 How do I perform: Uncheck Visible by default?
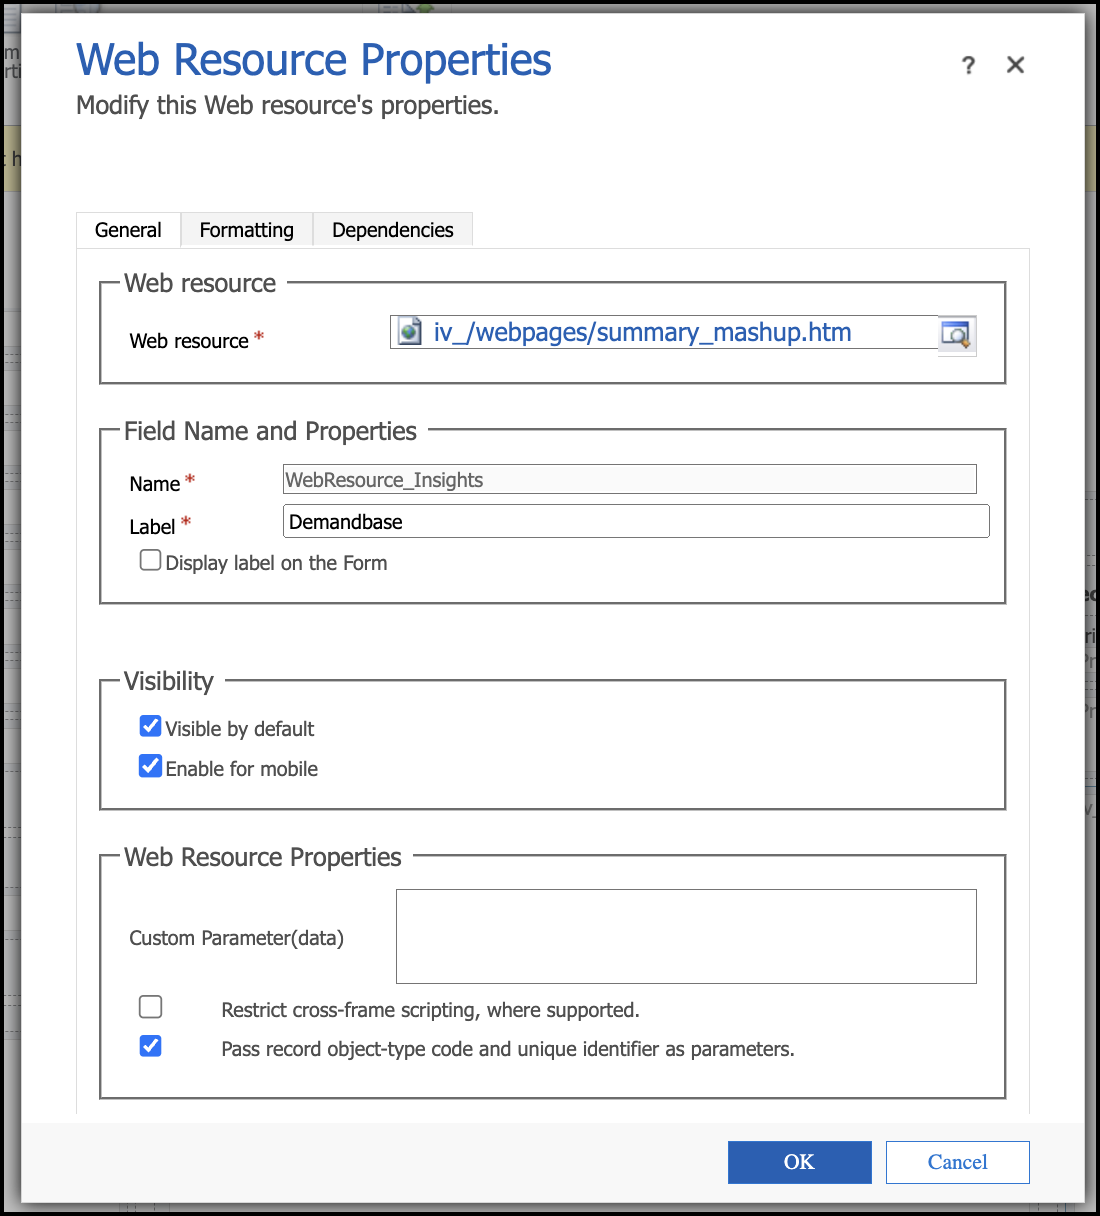click(151, 727)
